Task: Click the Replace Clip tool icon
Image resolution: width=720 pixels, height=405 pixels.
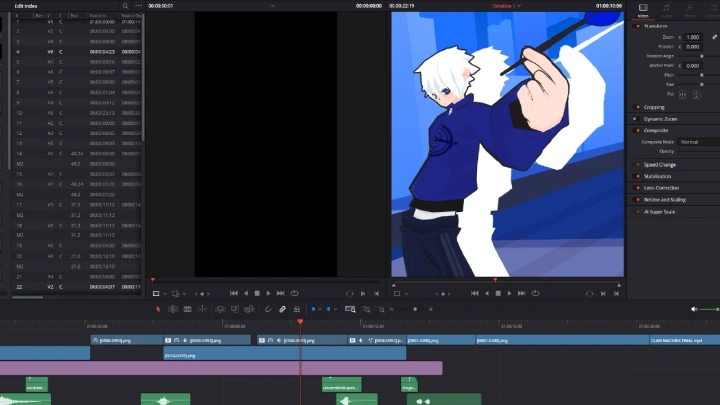Action: click(249, 309)
